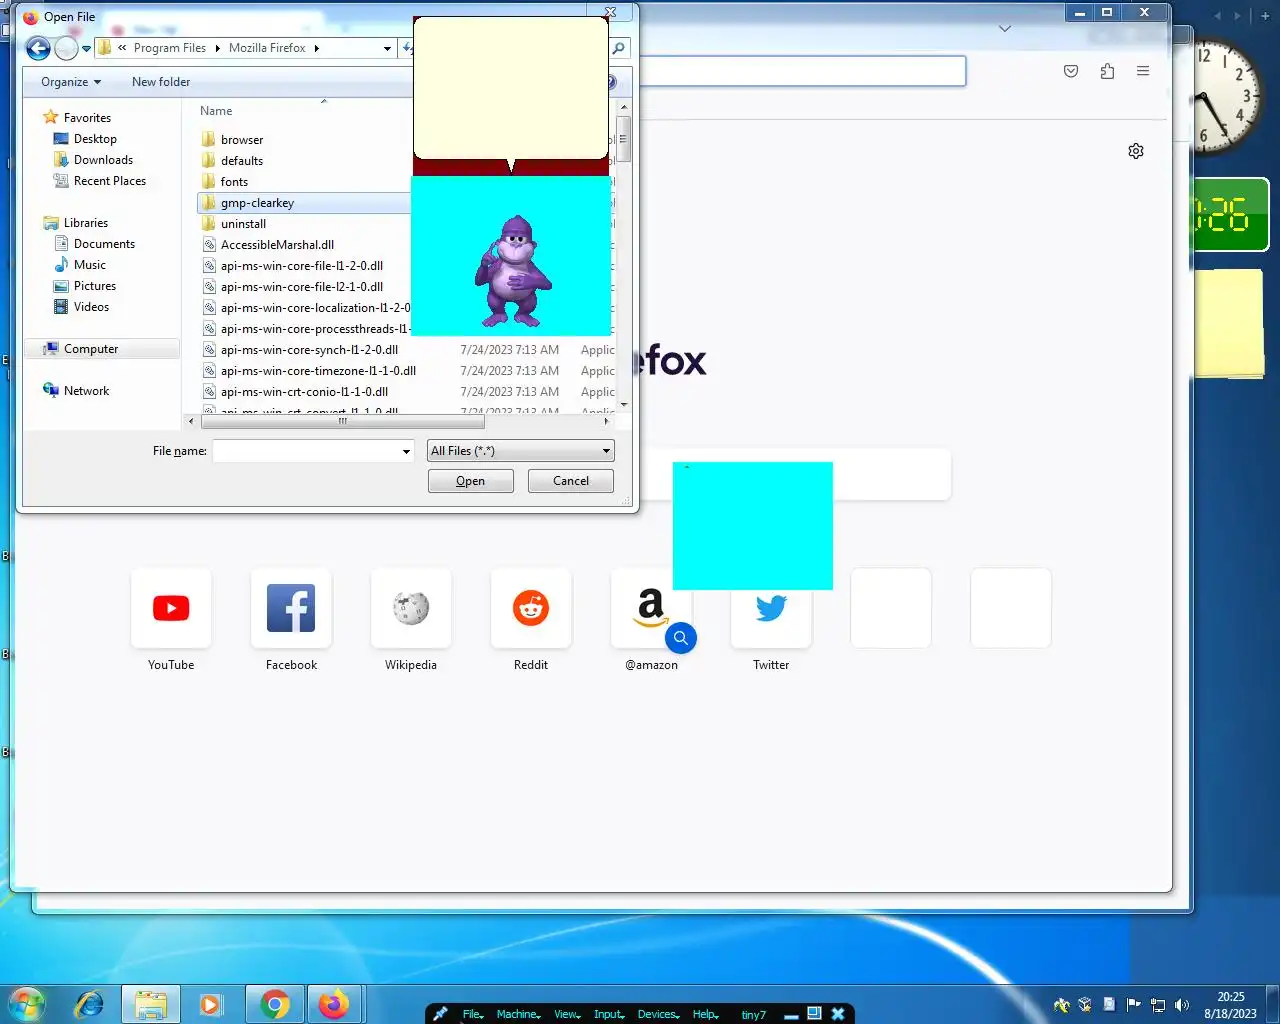Image resolution: width=1280 pixels, height=1024 pixels.
Task: Open Downloads in Favorites
Action: coord(103,159)
